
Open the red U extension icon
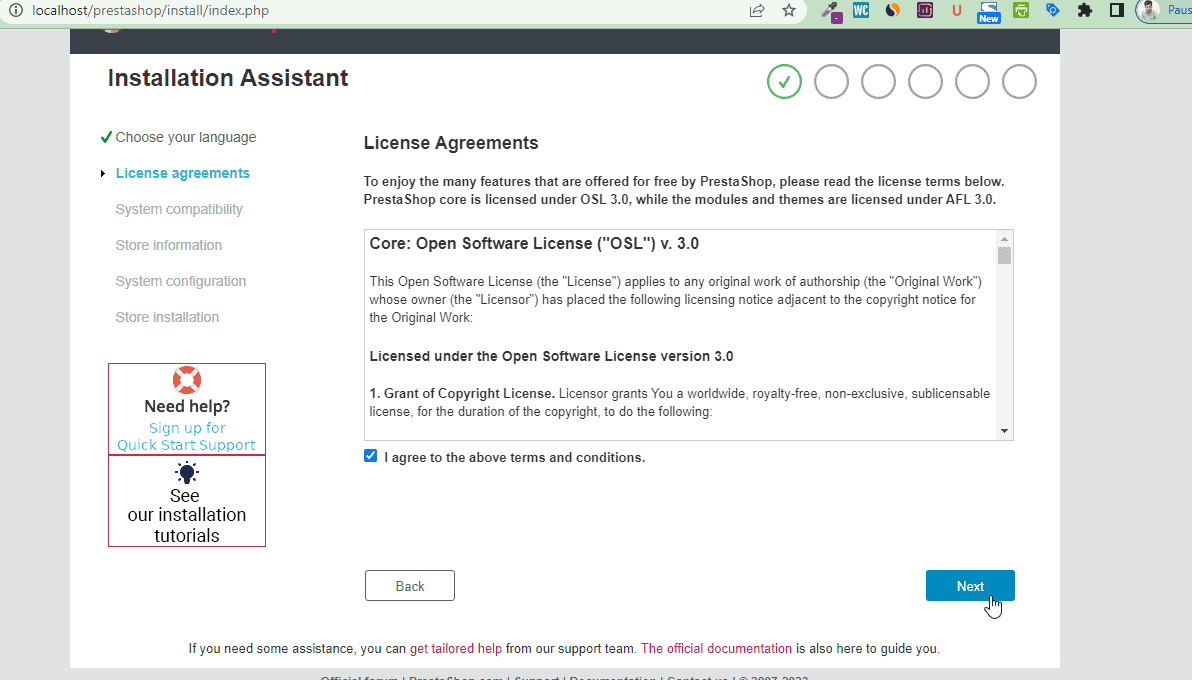[x=956, y=11]
